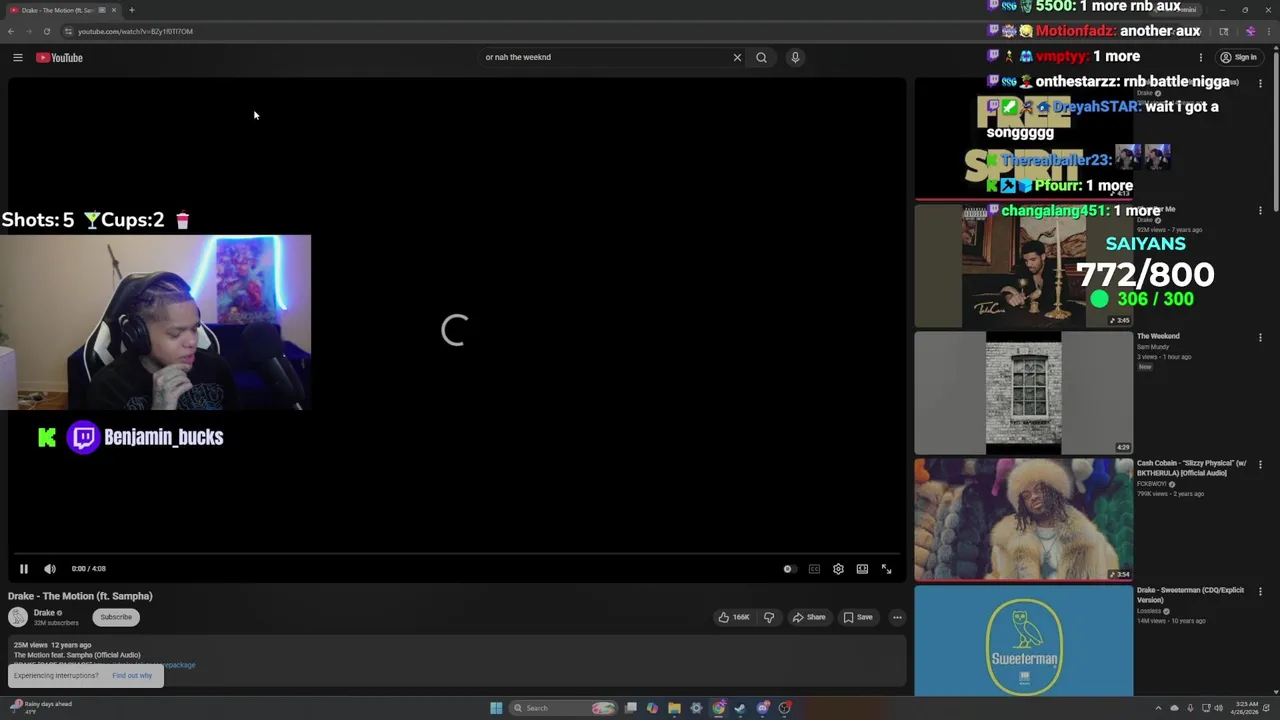Open options menu for The Weeknd video
The width and height of the screenshot is (1280, 720).
[x=1260, y=338]
